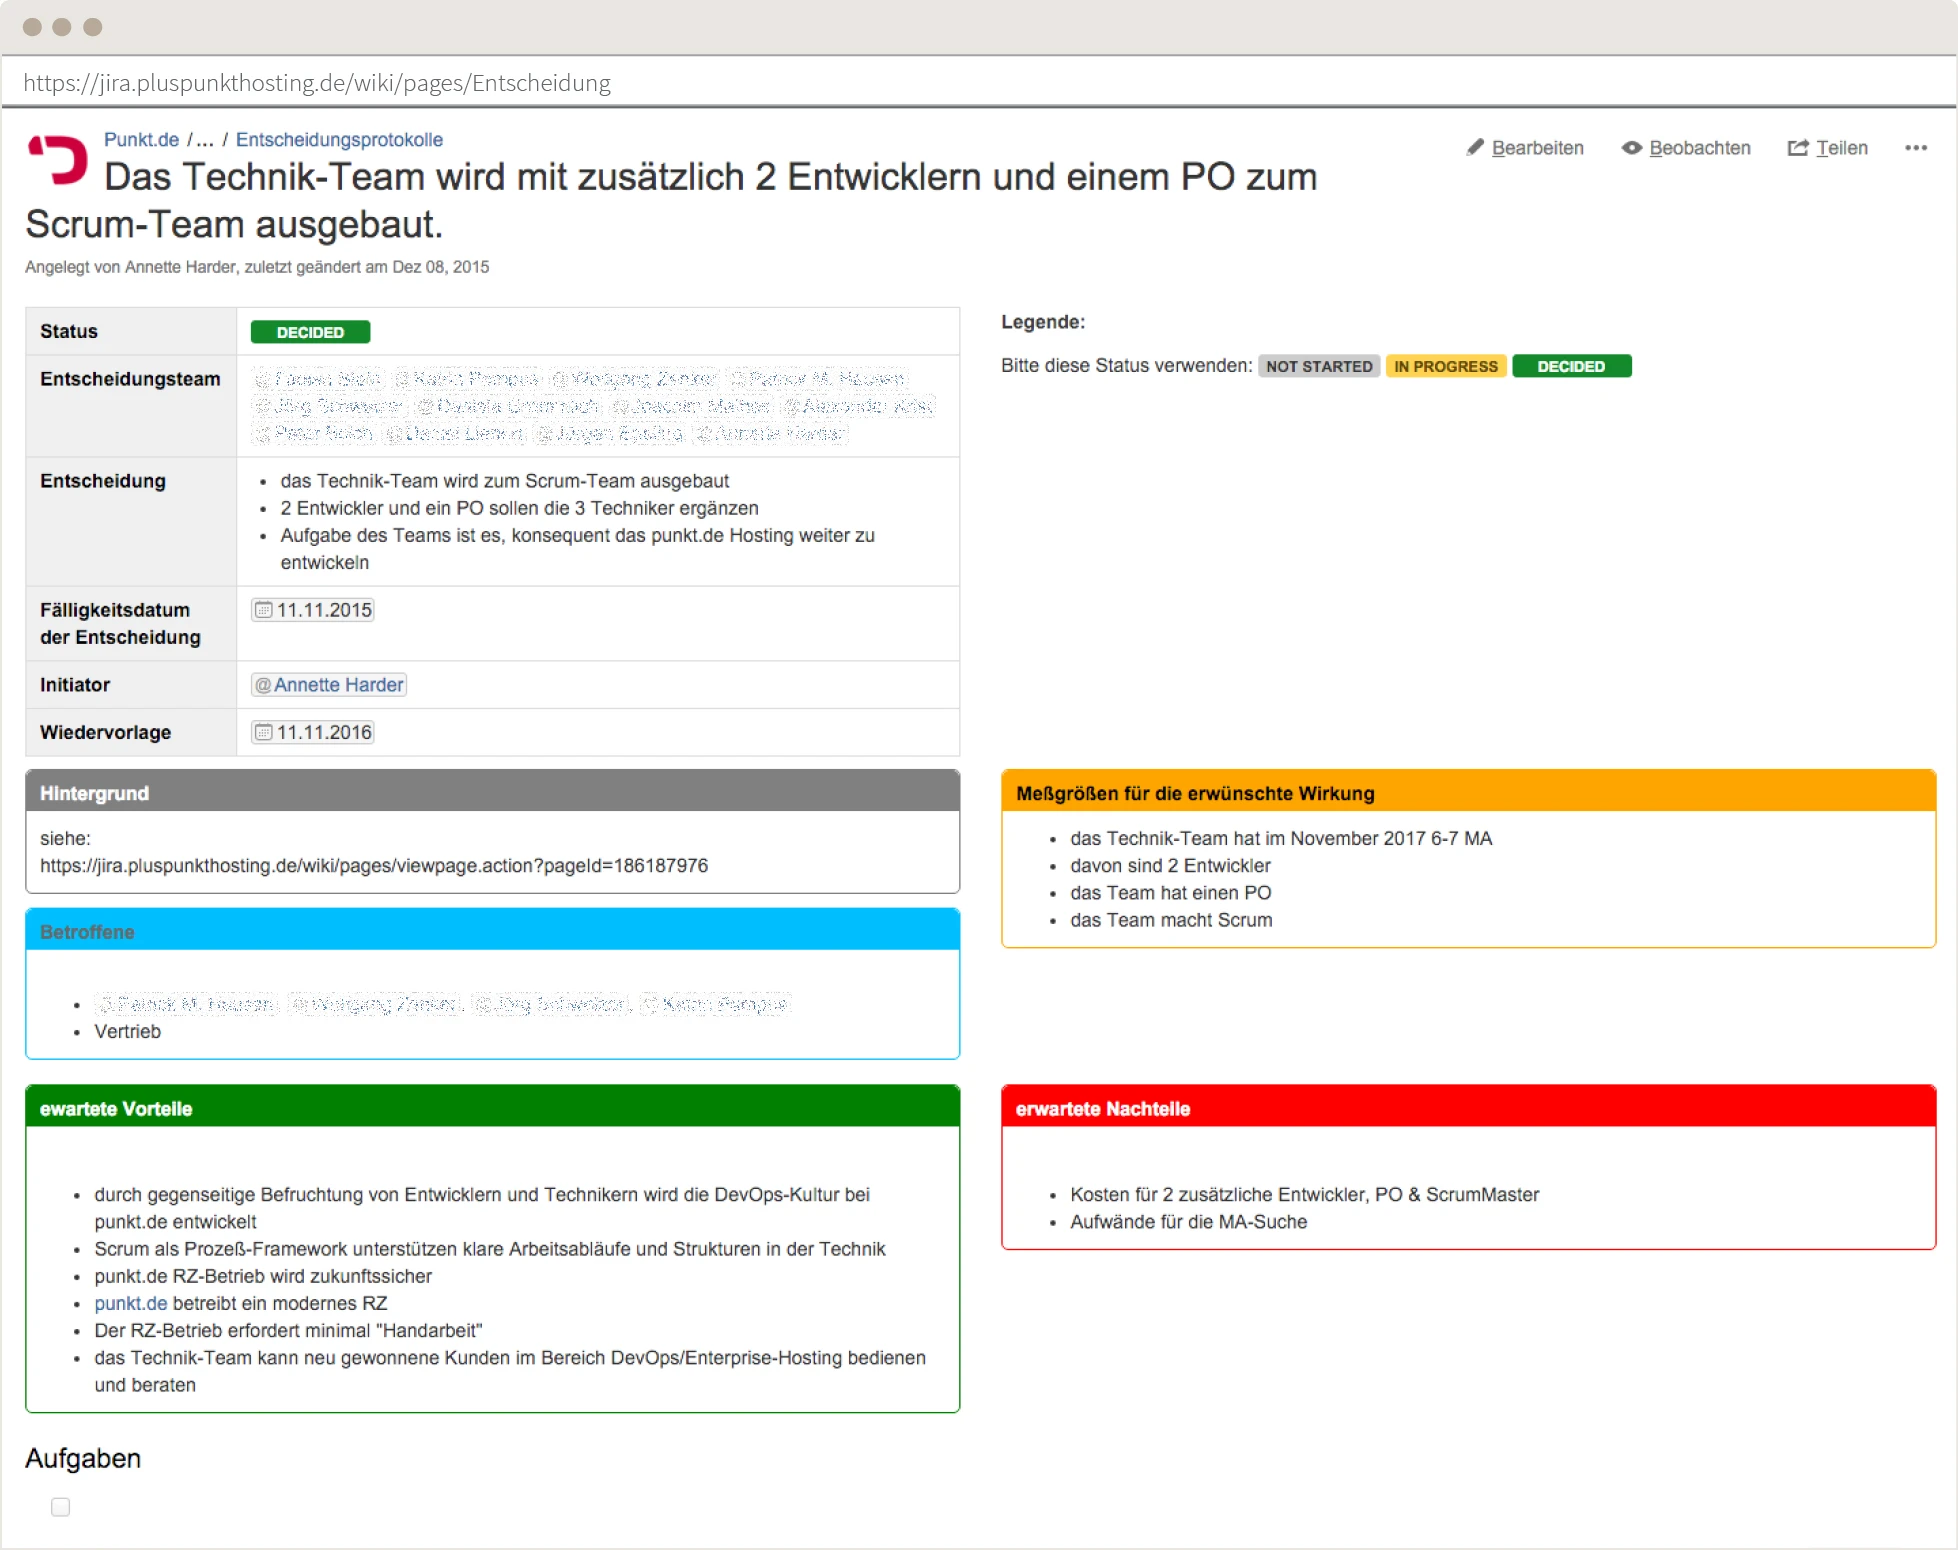Open the @Annette Harder mention in Initiator row
This screenshot has height=1550, width=1958.
[x=329, y=685]
